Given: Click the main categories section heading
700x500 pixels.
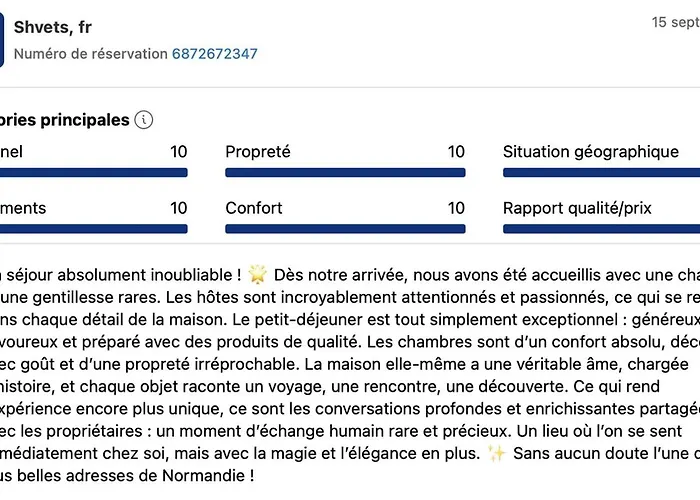Looking at the screenshot, I should coord(65,120).
